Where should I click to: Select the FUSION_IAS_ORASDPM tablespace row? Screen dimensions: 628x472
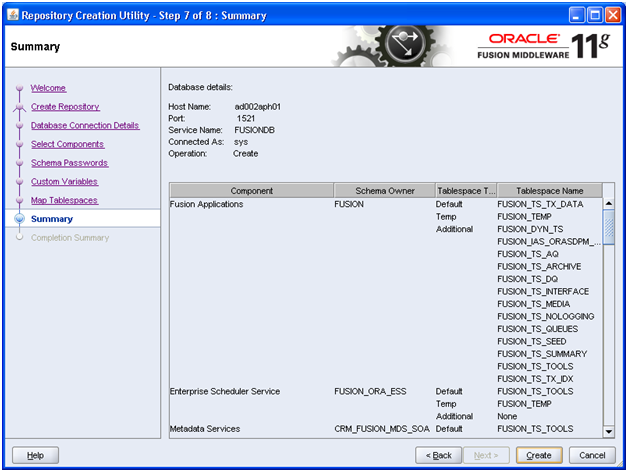549,242
